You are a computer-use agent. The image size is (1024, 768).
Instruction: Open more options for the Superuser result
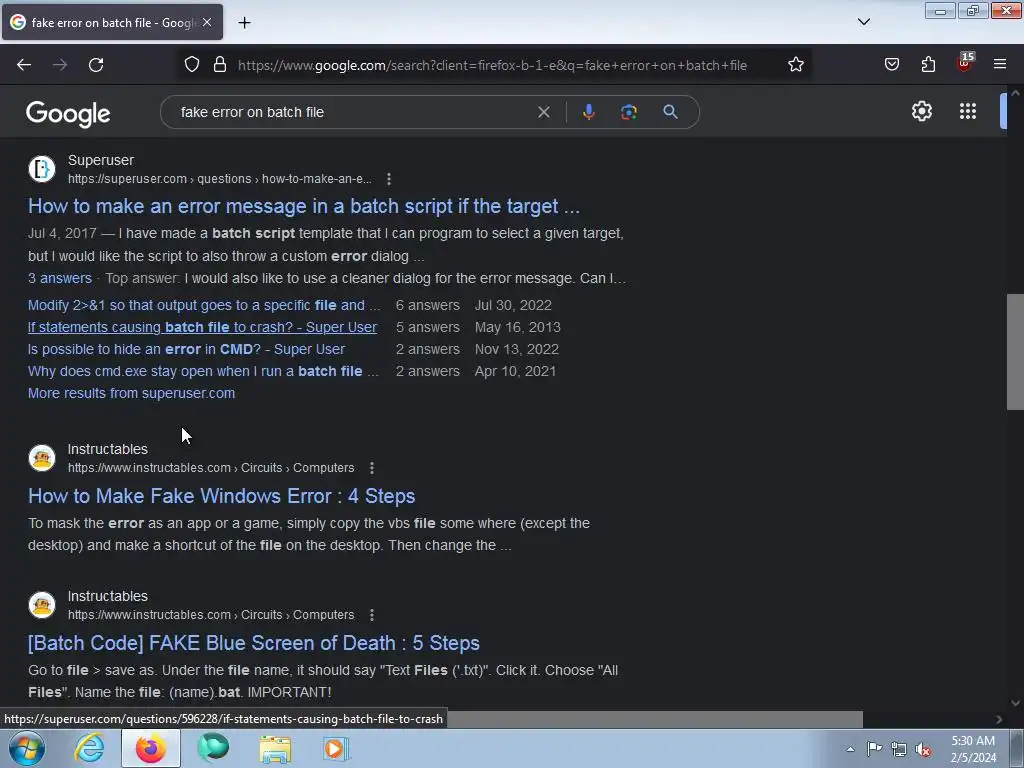[389, 179]
